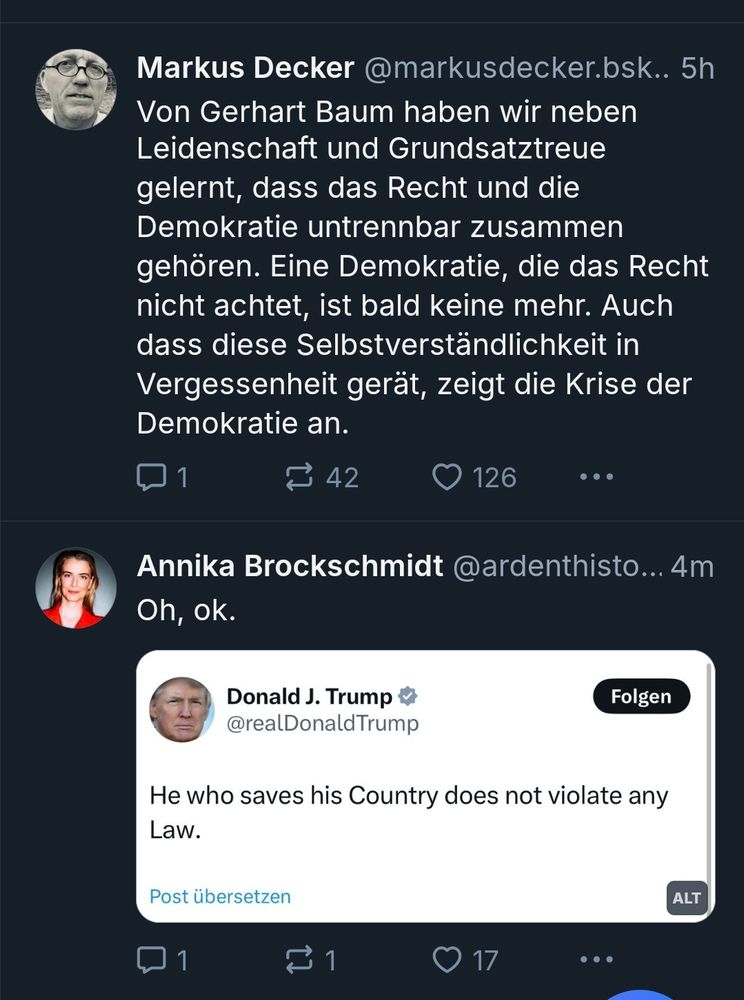Click the Folgen button in screenshot

[641, 696]
